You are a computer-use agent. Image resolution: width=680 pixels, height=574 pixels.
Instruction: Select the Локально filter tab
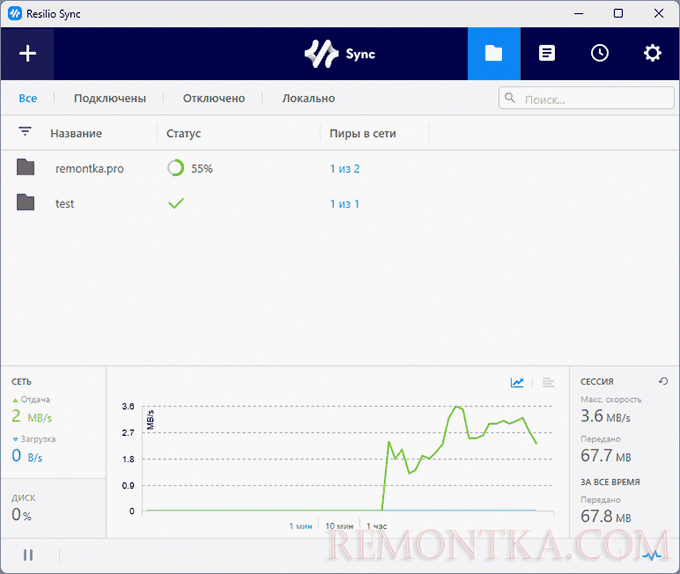(x=308, y=98)
